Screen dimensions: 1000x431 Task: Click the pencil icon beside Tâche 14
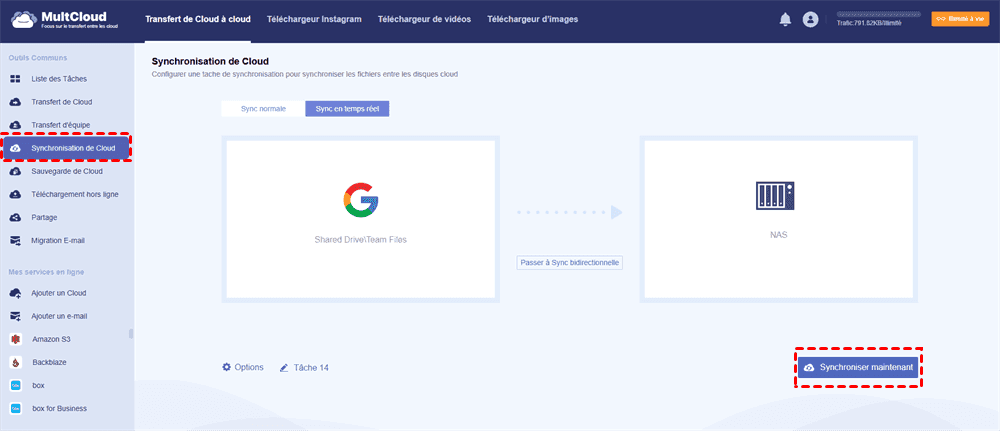(x=284, y=368)
